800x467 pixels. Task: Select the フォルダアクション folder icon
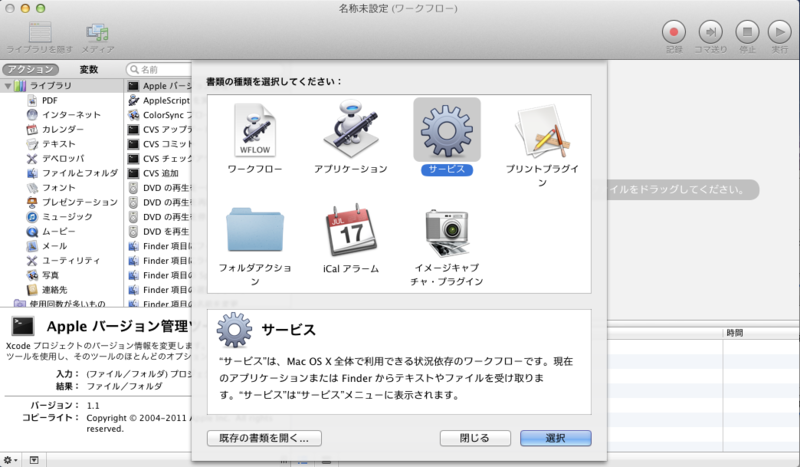click(x=255, y=230)
